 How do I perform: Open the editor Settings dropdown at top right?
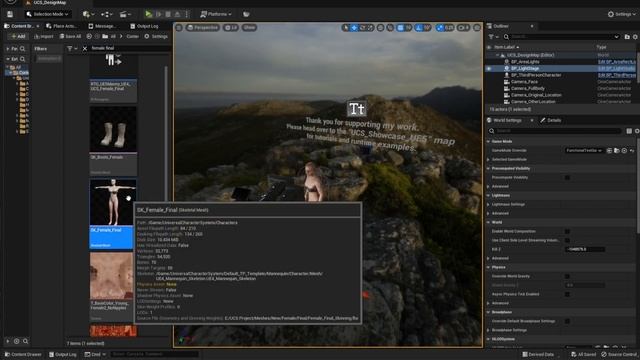[622, 14]
